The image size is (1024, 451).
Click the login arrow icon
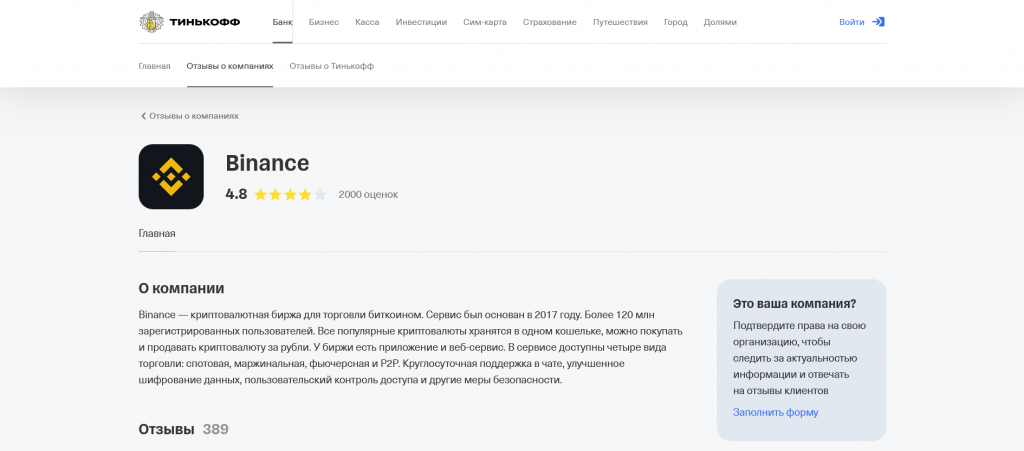878,21
